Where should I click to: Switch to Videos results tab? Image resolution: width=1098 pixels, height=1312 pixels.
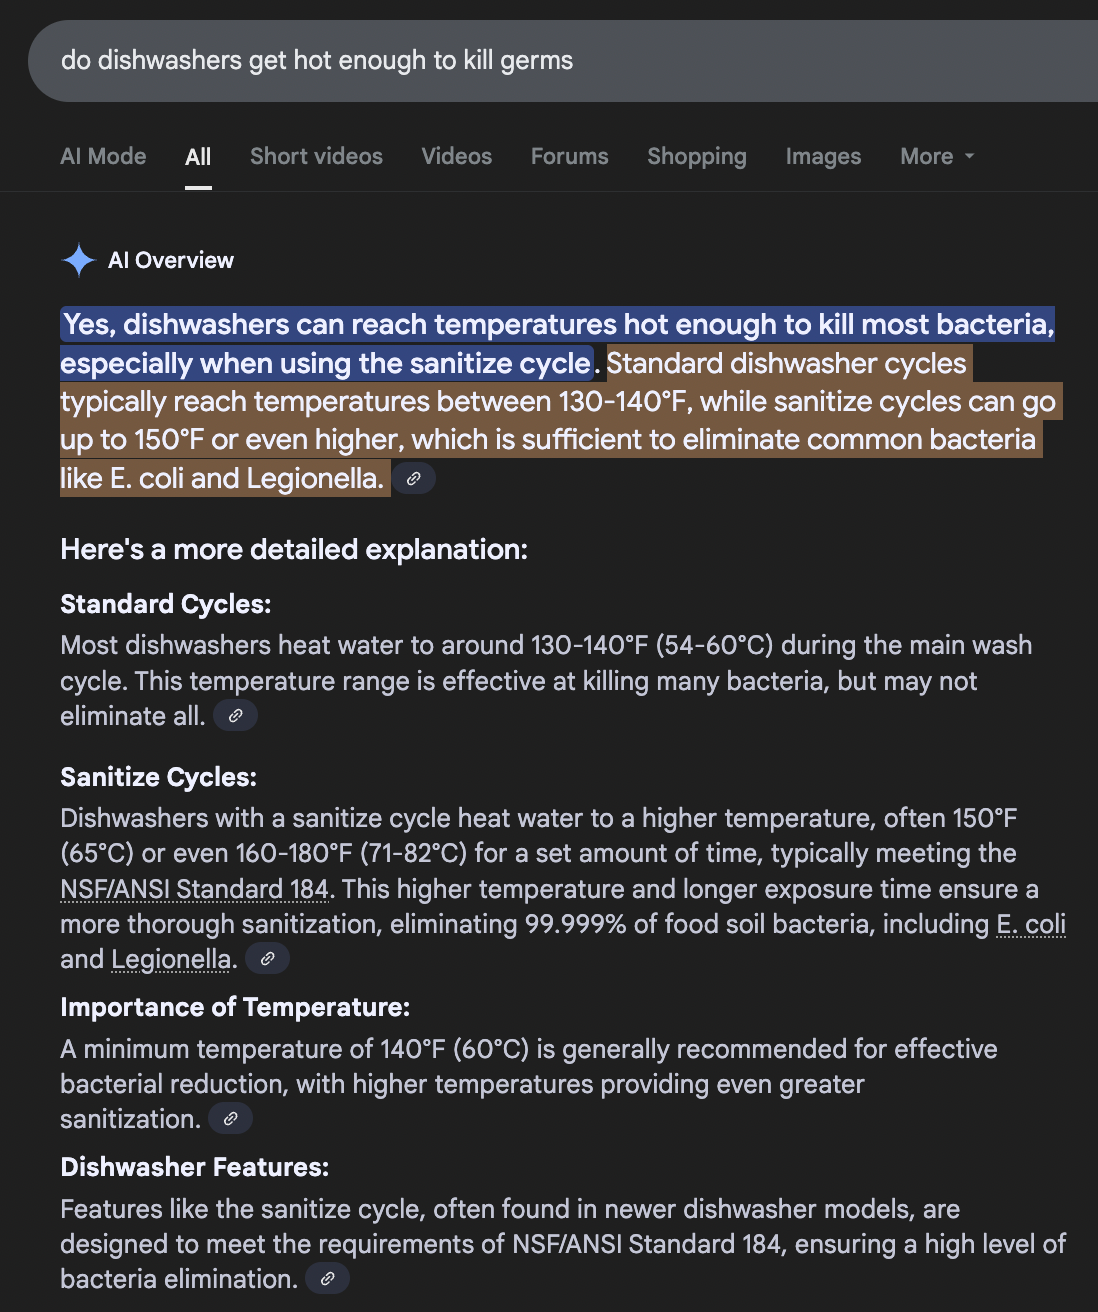456,157
